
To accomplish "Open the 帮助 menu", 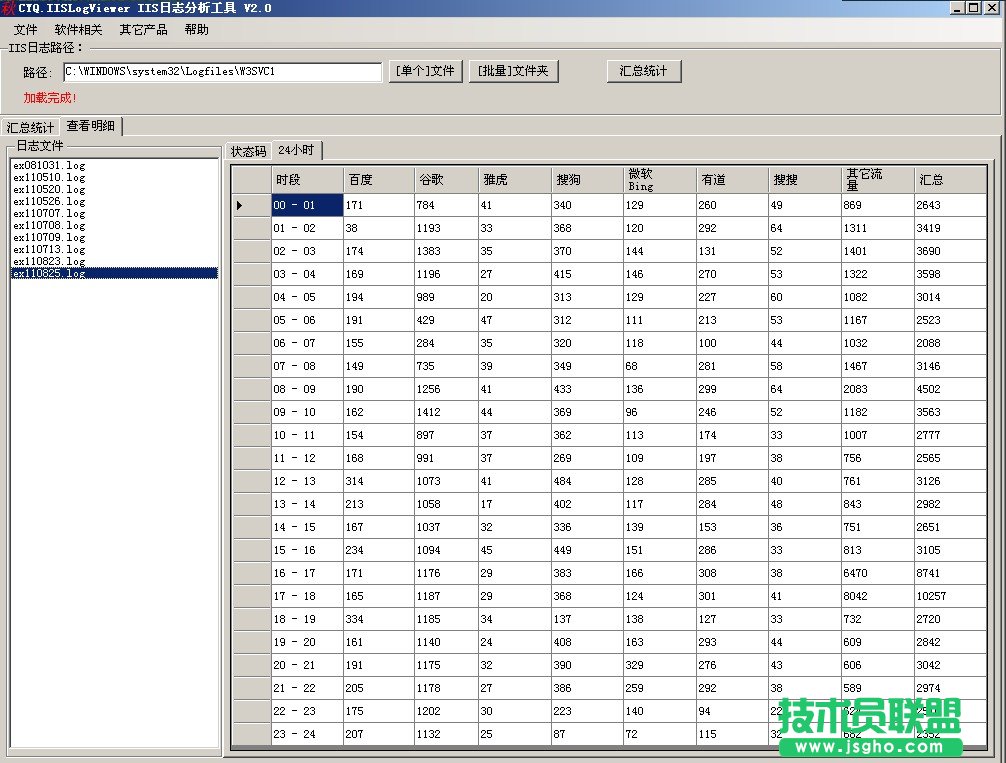I will tap(195, 29).
